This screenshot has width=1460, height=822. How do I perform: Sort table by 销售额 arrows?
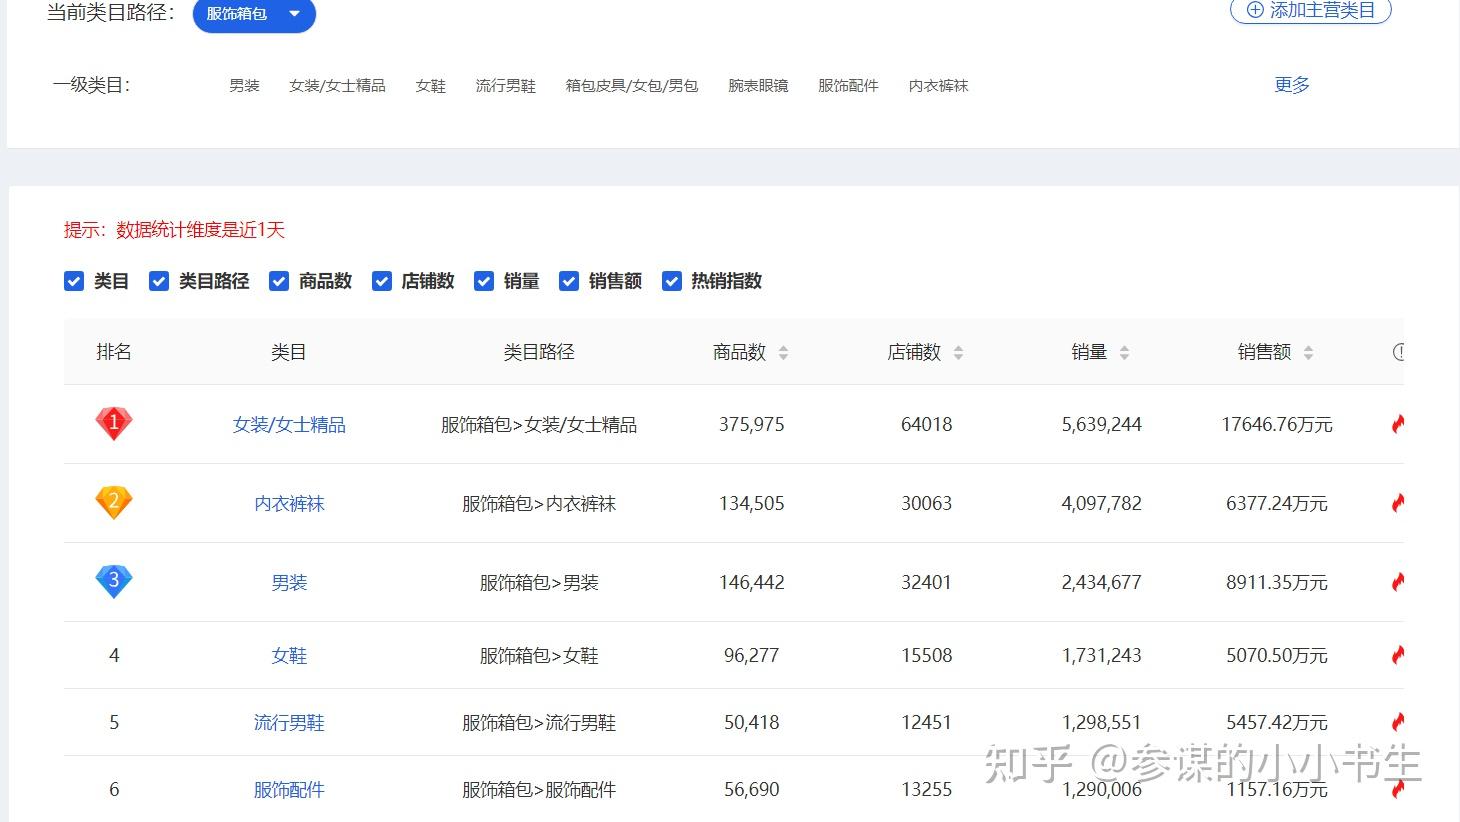(x=1308, y=352)
